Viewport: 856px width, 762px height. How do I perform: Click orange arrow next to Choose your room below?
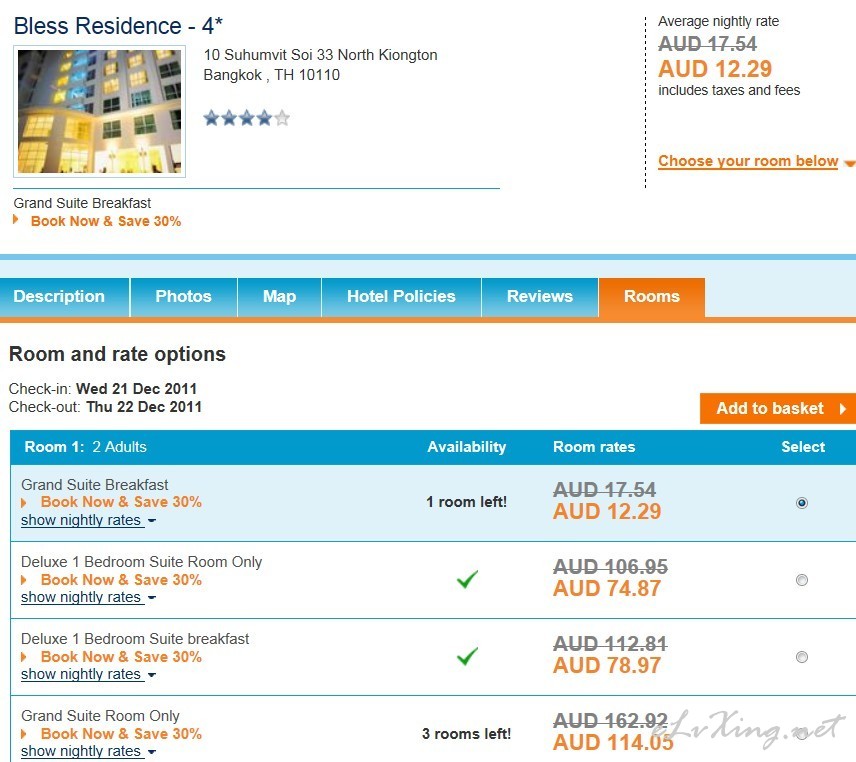click(849, 163)
